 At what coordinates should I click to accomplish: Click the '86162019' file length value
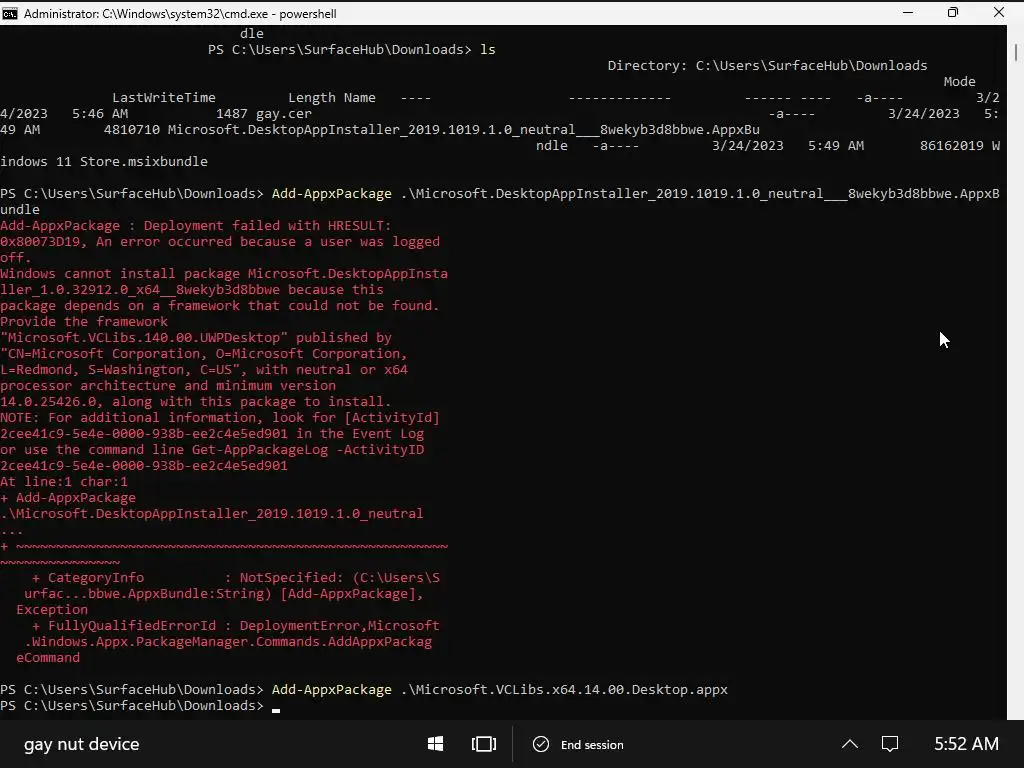coord(952,146)
